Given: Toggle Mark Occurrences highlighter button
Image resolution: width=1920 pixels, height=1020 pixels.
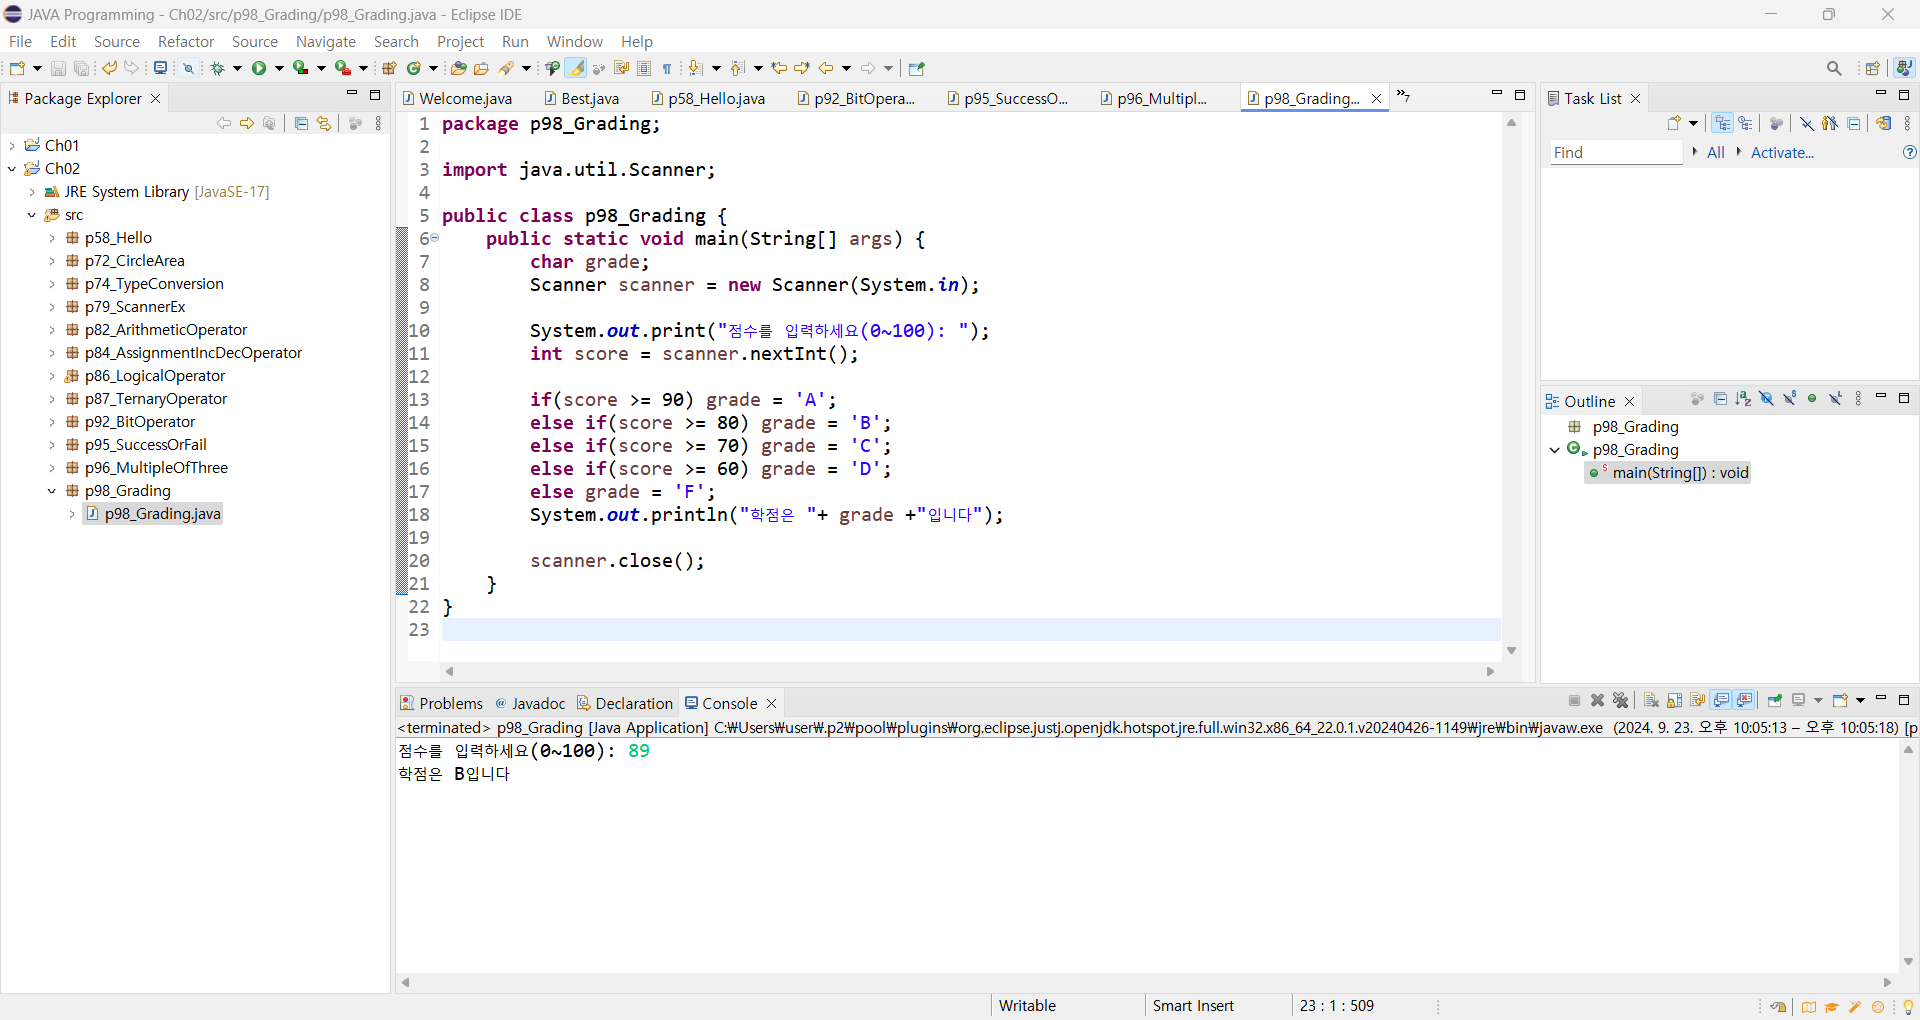Looking at the screenshot, I should tap(576, 68).
